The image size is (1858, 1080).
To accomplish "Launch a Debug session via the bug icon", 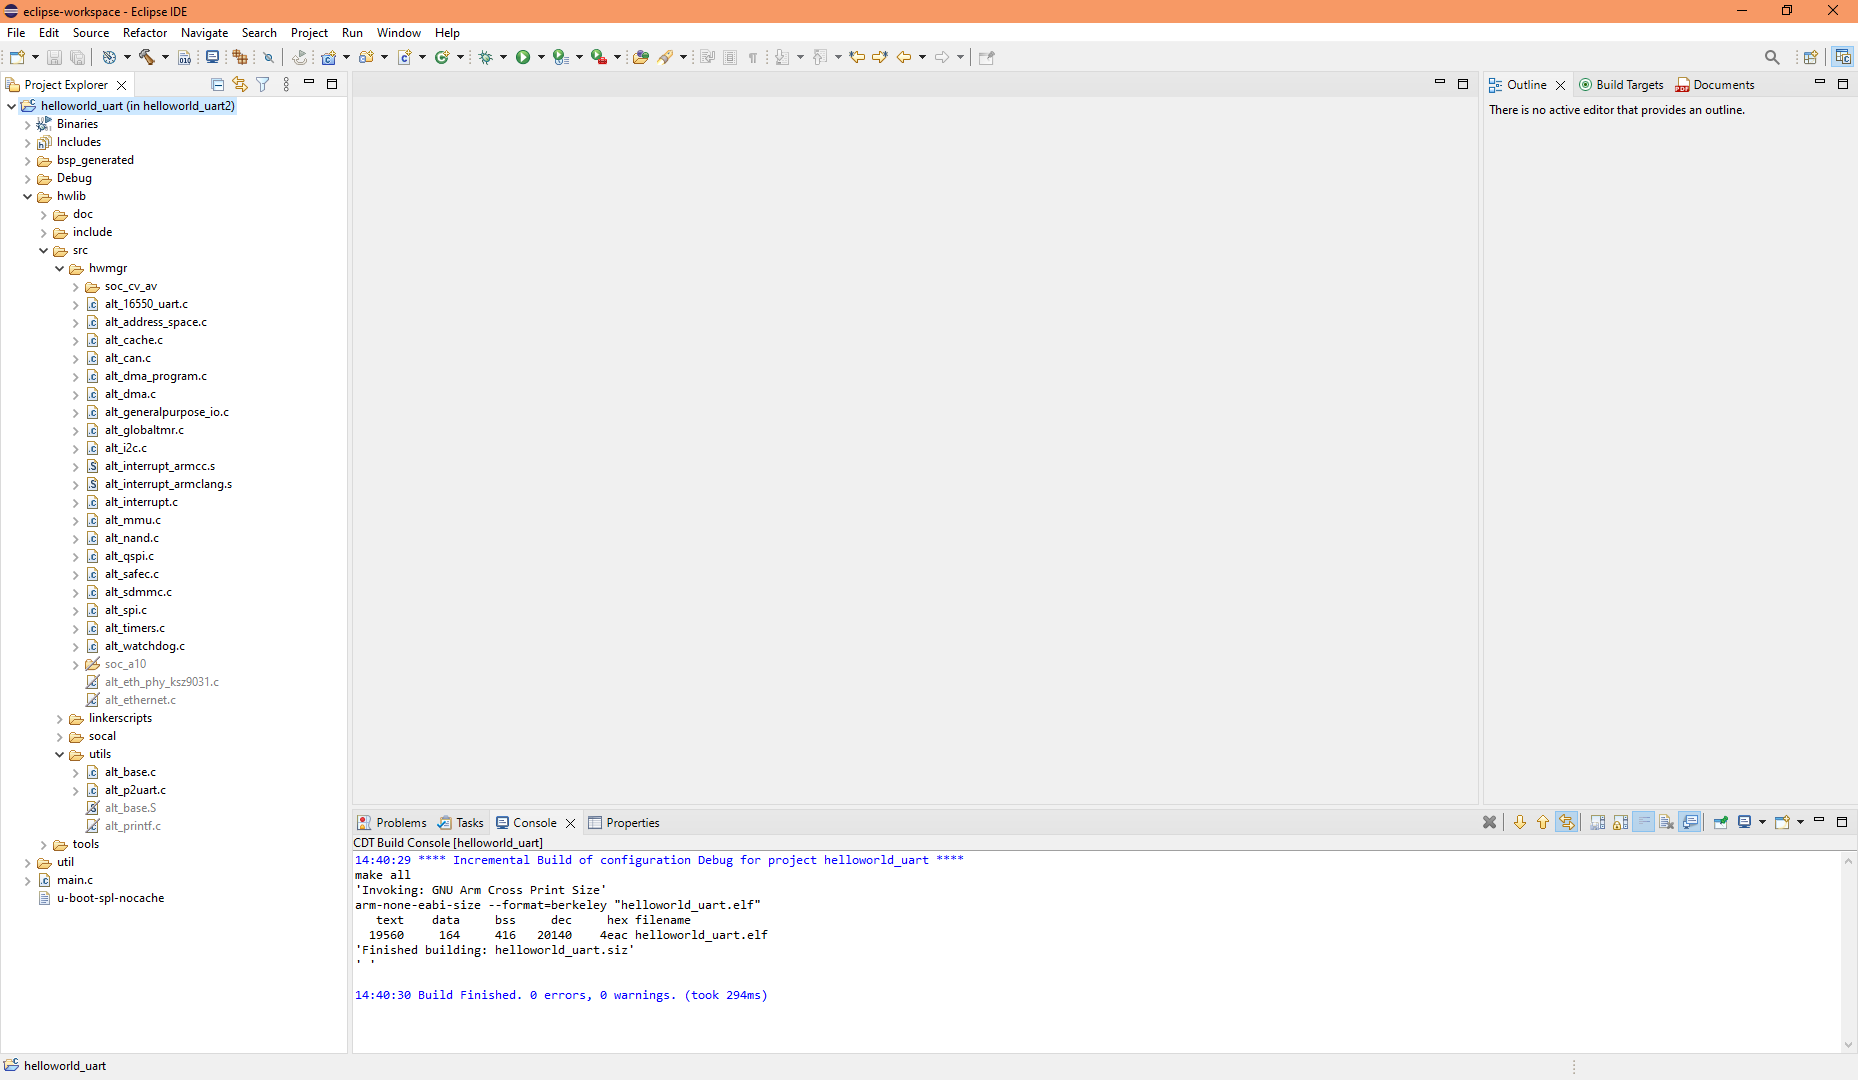I will pos(487,57).
